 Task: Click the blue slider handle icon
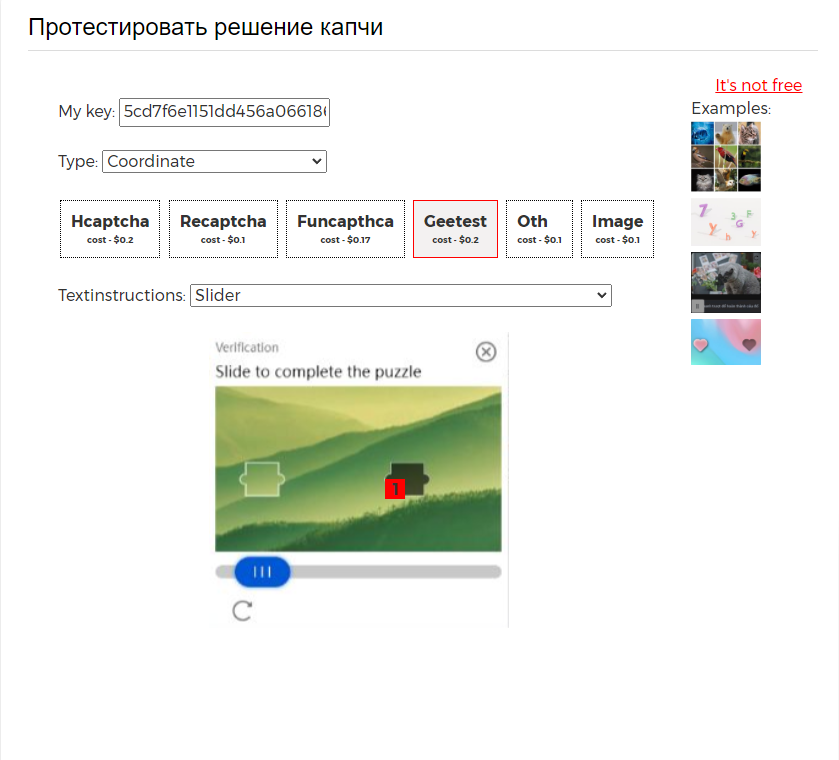pos(263,571)
